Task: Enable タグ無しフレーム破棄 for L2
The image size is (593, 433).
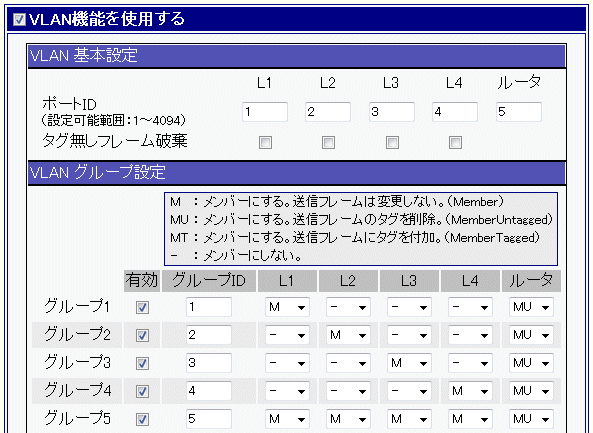Action: 328,143
